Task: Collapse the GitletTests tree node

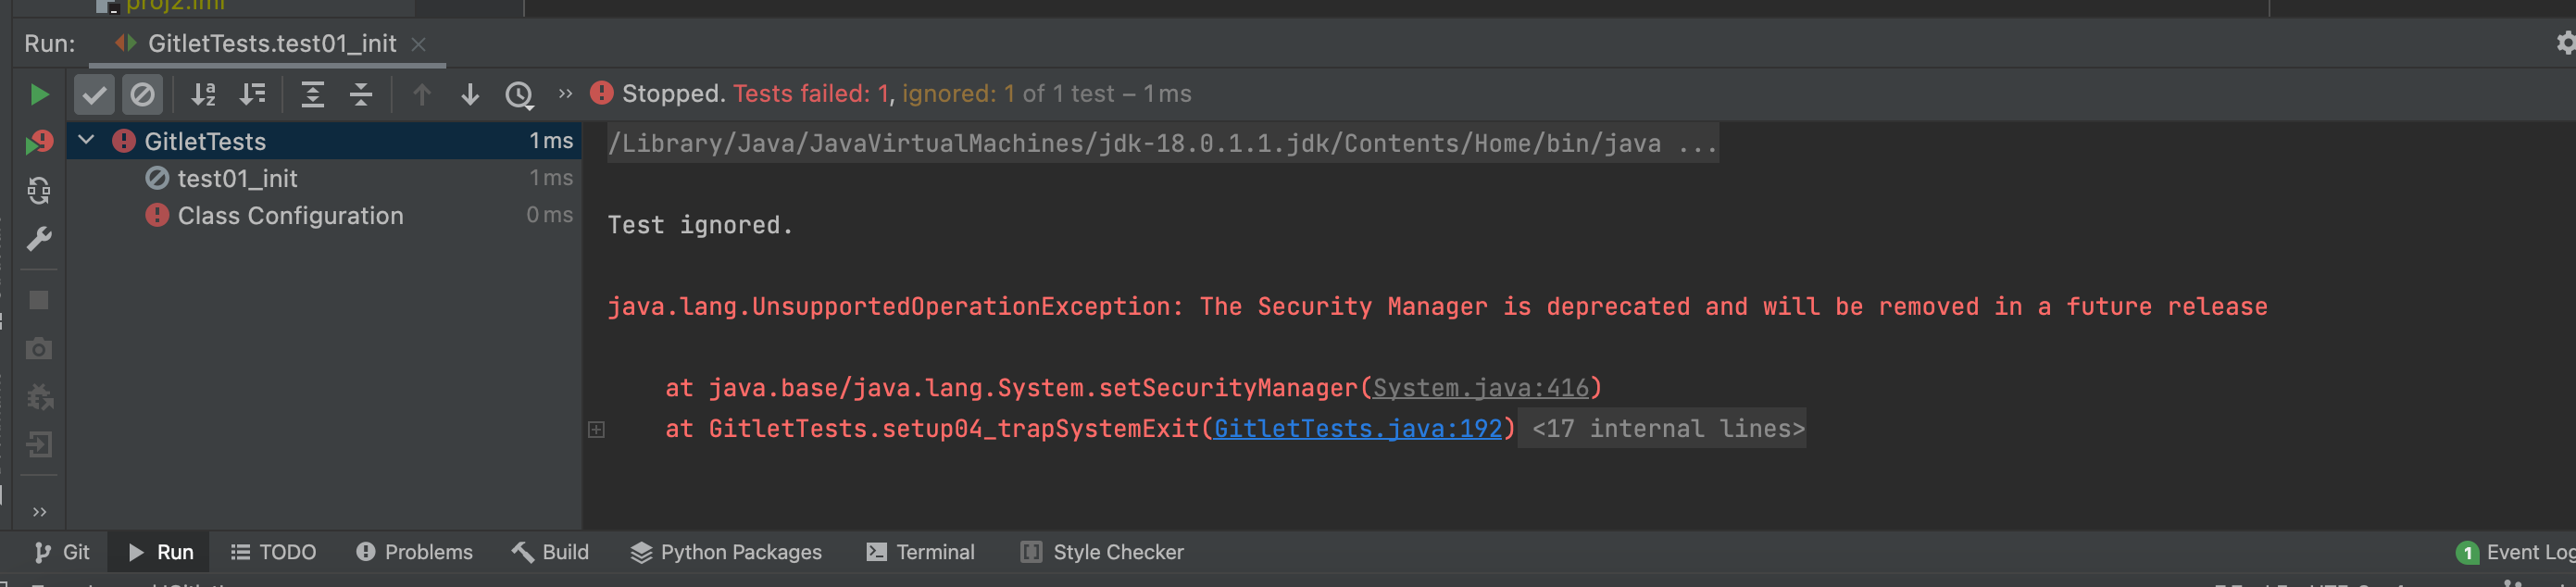Action: 87,141
